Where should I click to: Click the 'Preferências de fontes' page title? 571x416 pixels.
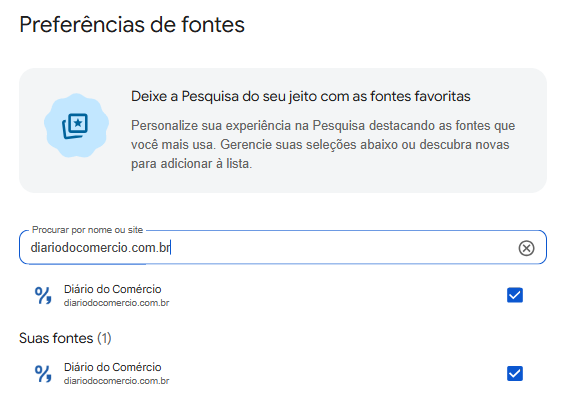coord(132,25)
